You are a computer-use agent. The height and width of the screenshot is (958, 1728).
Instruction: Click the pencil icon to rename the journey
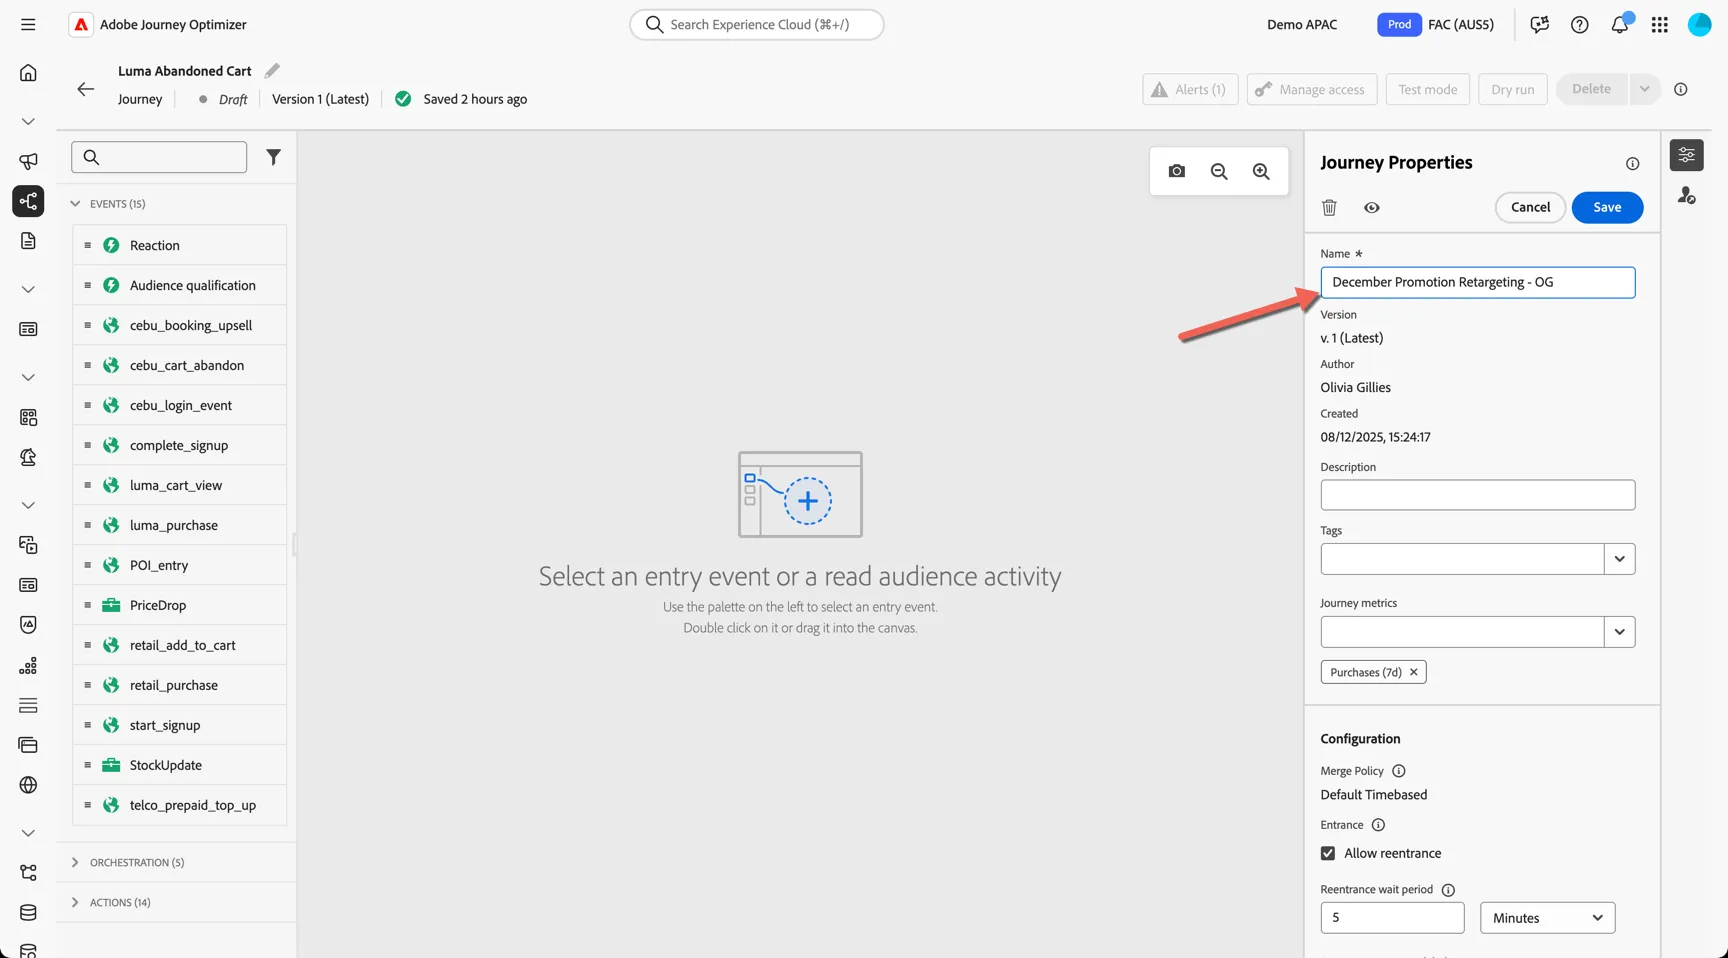[x=272, y=70]
